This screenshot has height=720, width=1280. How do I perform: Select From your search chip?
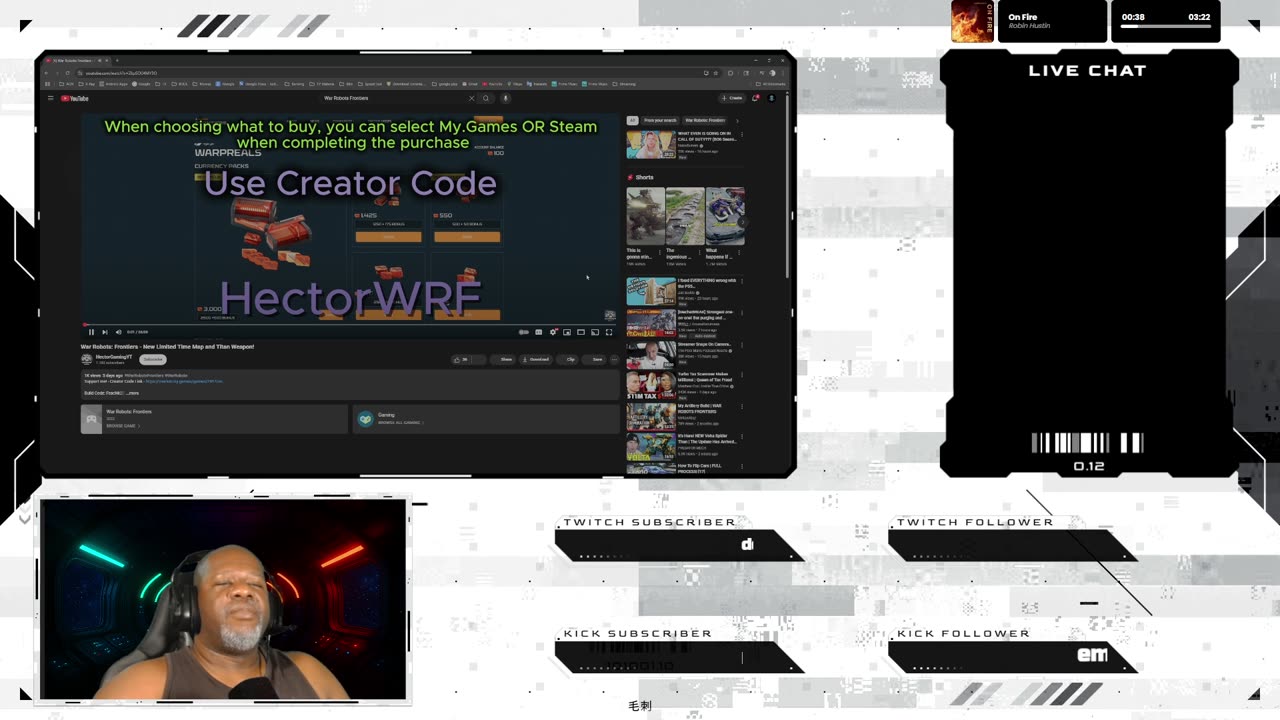tap(659, 120)
